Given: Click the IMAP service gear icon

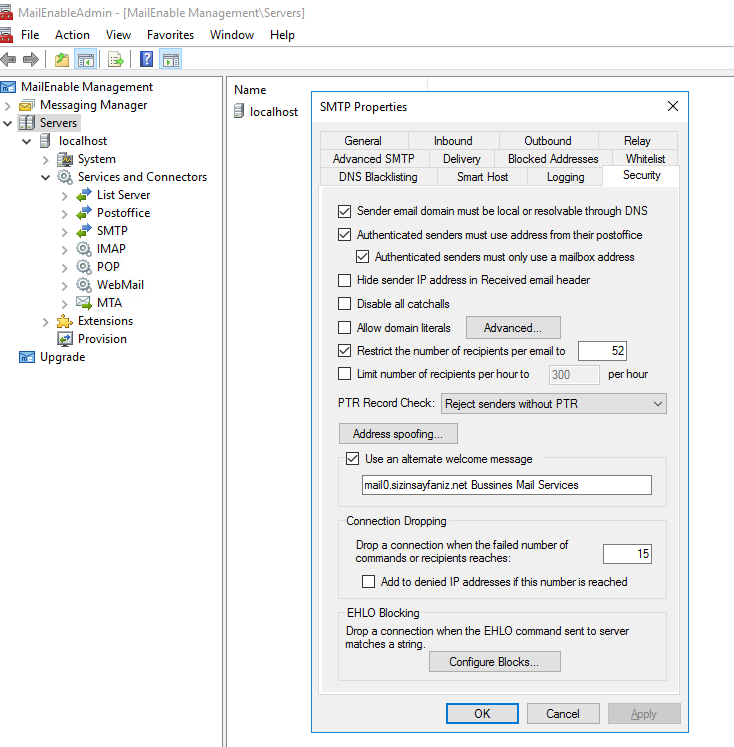Looking at the screenshot, I should click(84, 249).
